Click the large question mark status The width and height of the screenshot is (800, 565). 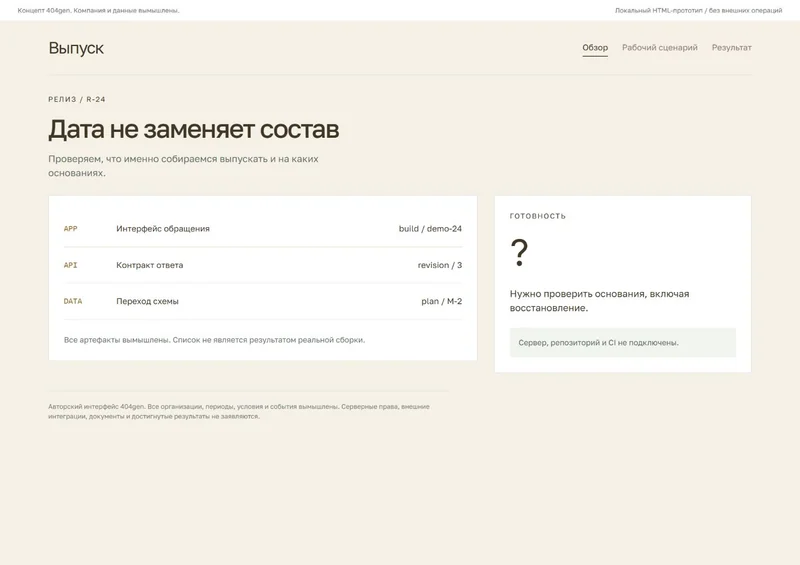click(519, 252)
